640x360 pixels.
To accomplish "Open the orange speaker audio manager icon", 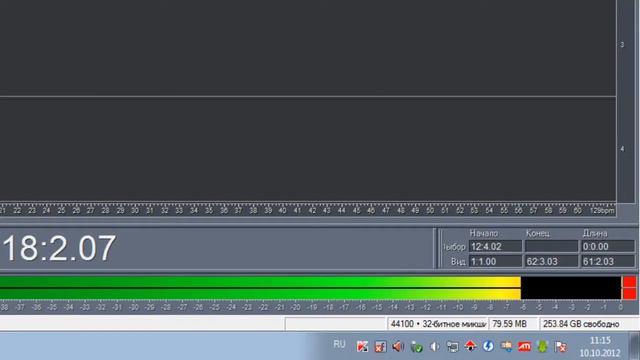I will pos(398,347).
